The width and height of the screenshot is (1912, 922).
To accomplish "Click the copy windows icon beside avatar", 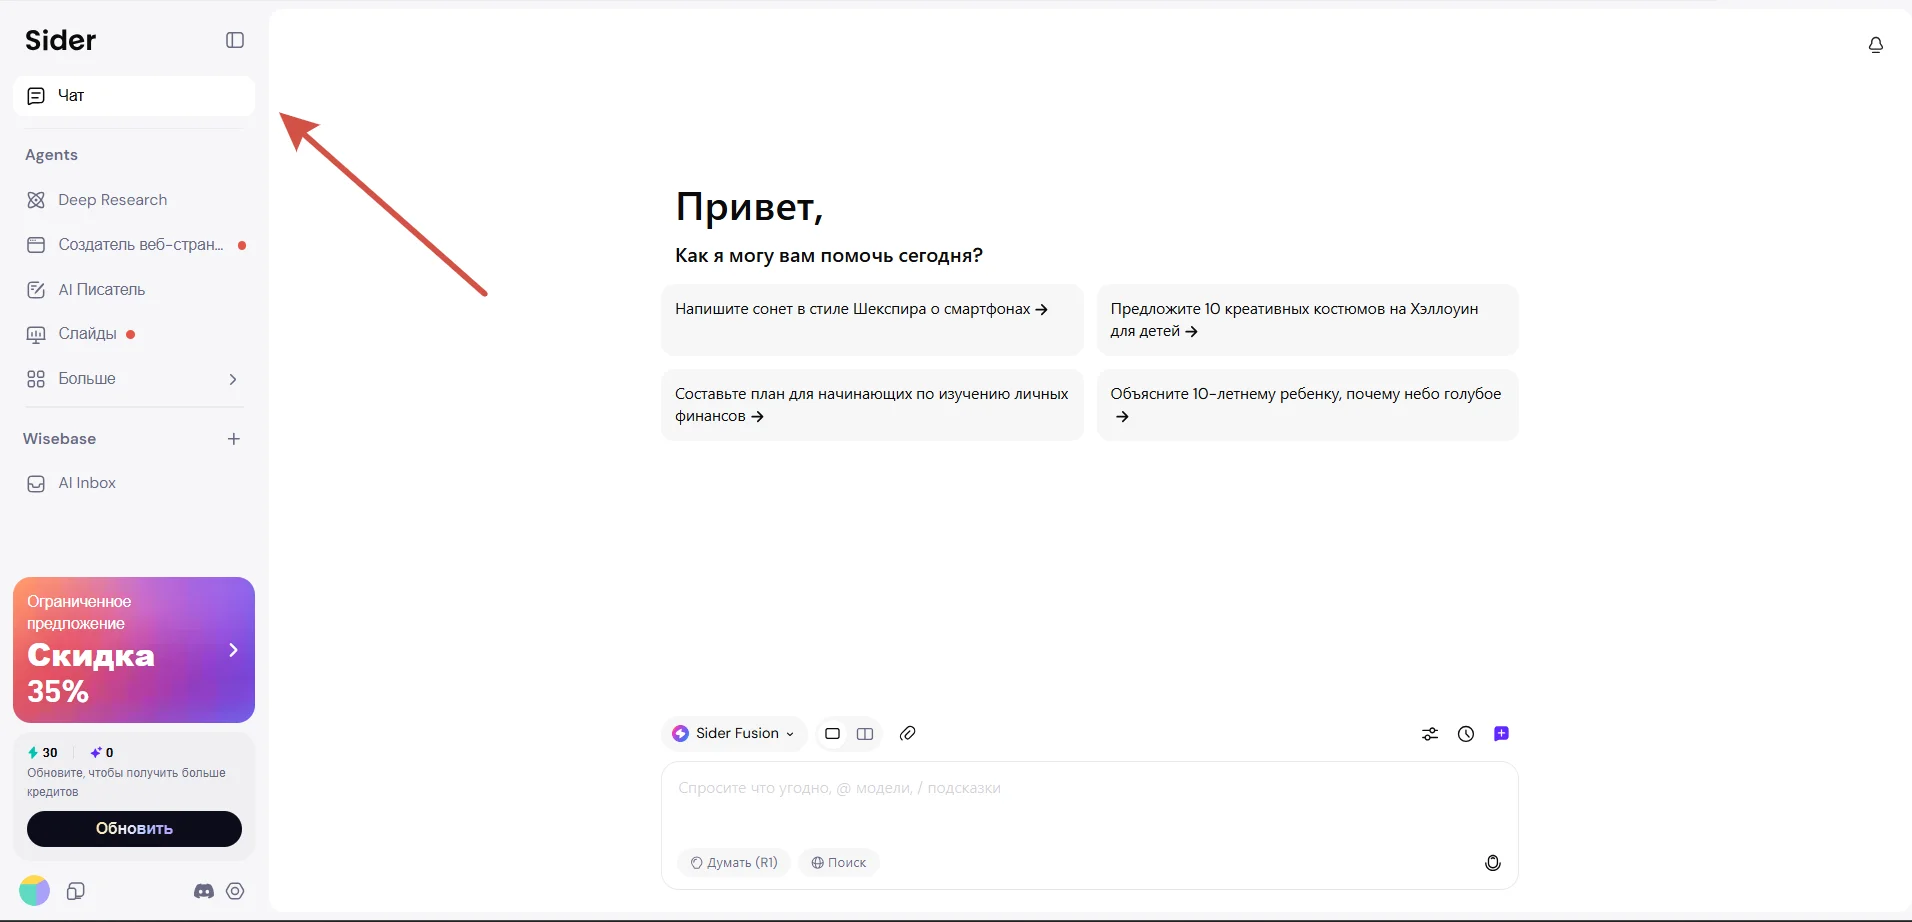I will click(76, 891).
